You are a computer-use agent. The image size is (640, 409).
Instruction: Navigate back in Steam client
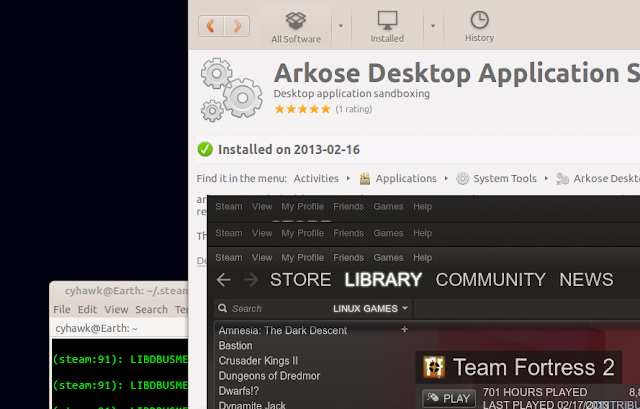pyautogui.click(x=224, y=280)
